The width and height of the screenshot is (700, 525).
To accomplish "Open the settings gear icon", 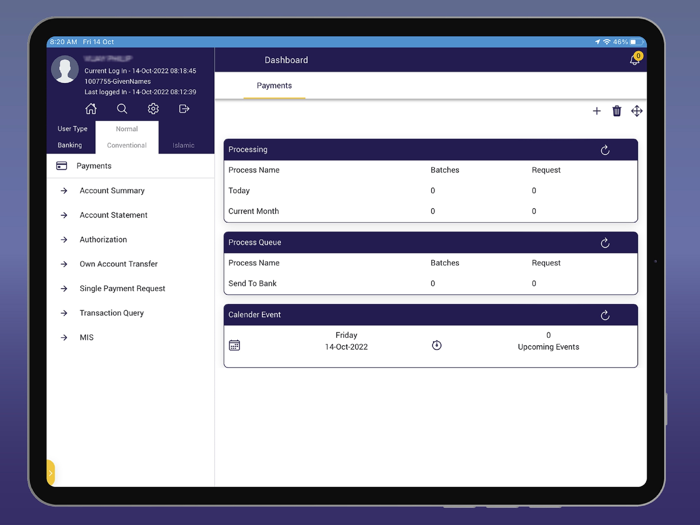I will pos(153,108).
